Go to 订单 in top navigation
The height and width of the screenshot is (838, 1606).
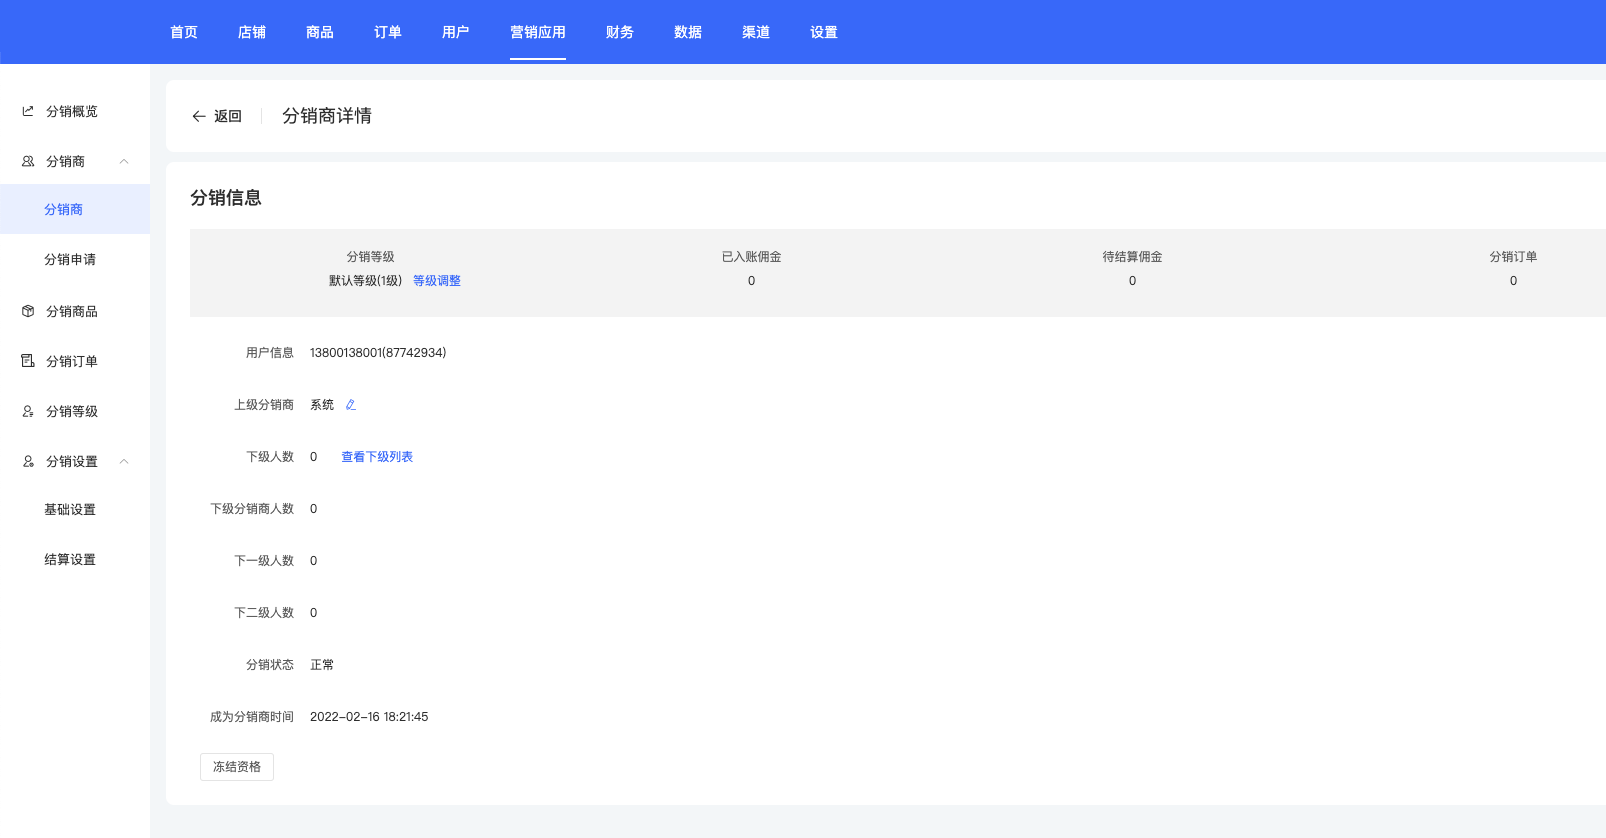pyautogui.click(x=387, y=32)
